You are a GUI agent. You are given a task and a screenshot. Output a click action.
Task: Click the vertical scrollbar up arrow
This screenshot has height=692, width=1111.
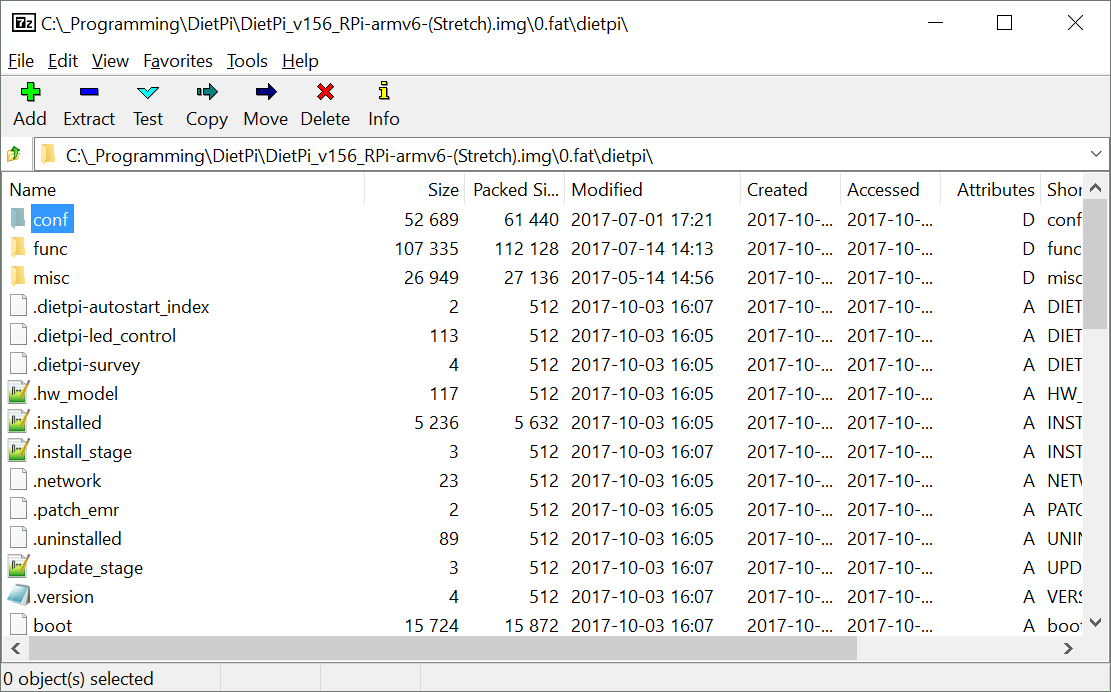(x=1095, y=188)
